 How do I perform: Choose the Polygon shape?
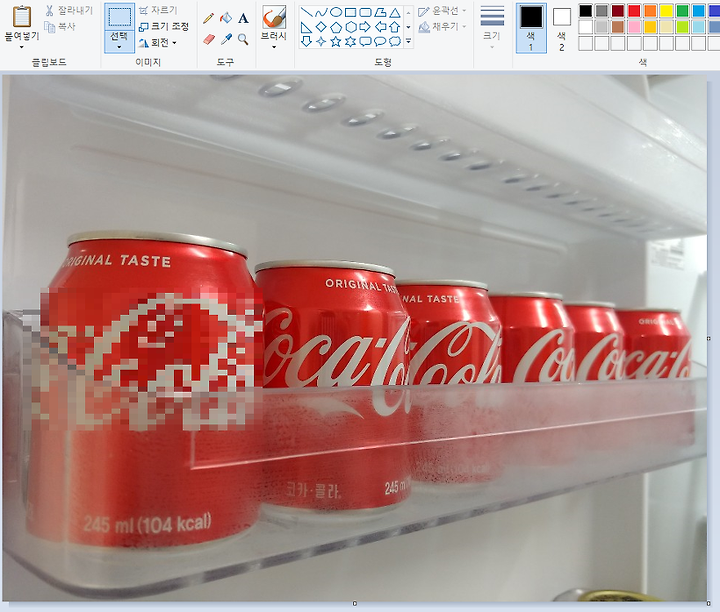pyautogui.click(x=380, y=12)
